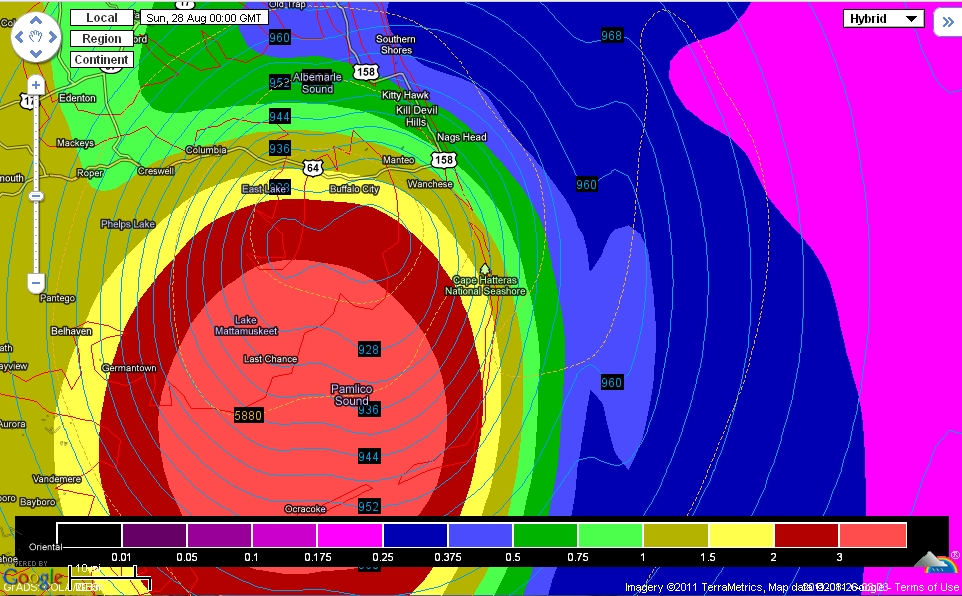Screen dimensions: 962x596
Task: Zoom out with the minus button
Action: pos(36,283)
